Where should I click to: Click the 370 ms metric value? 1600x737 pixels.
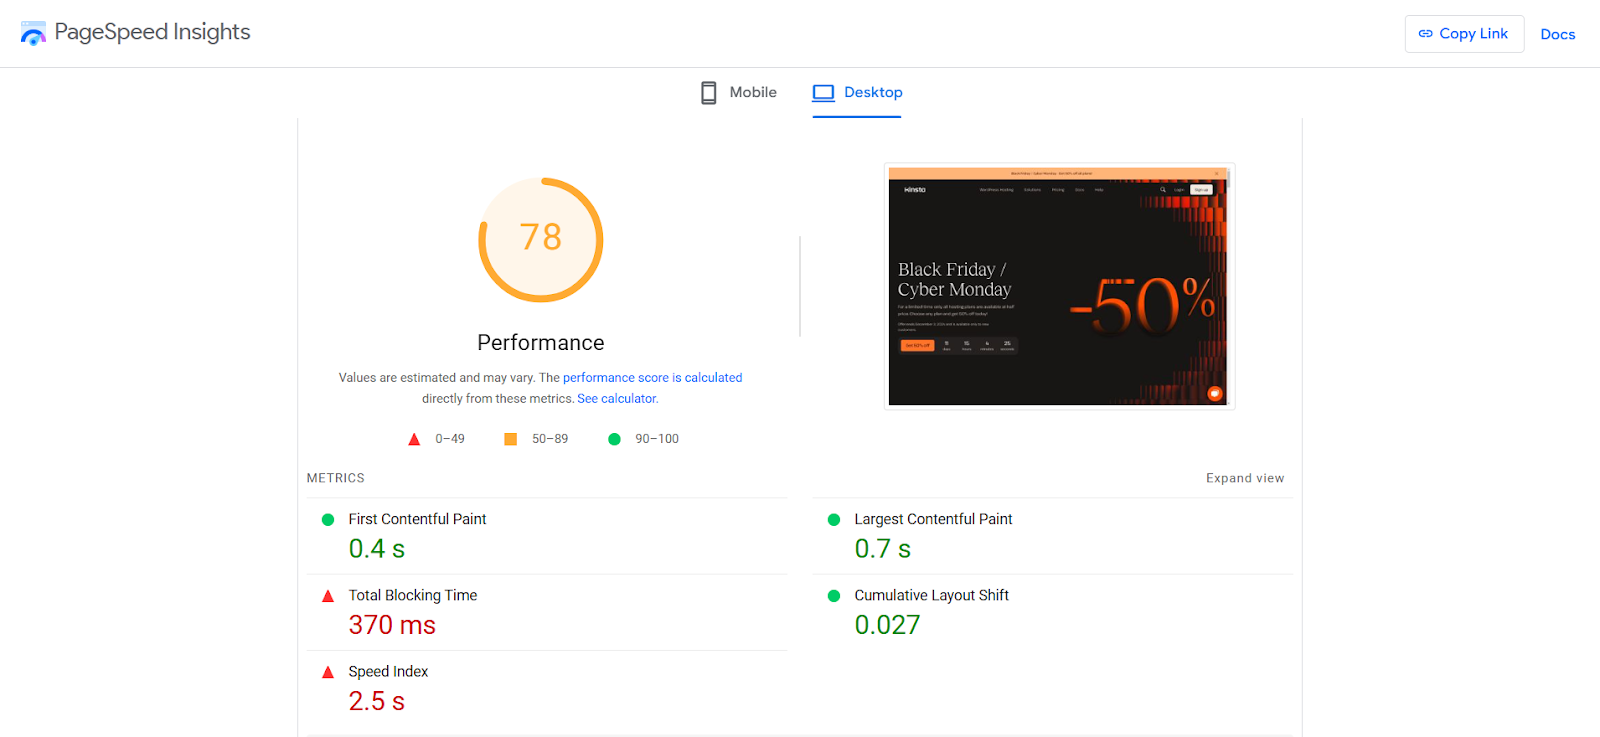(x=392, y=625)
